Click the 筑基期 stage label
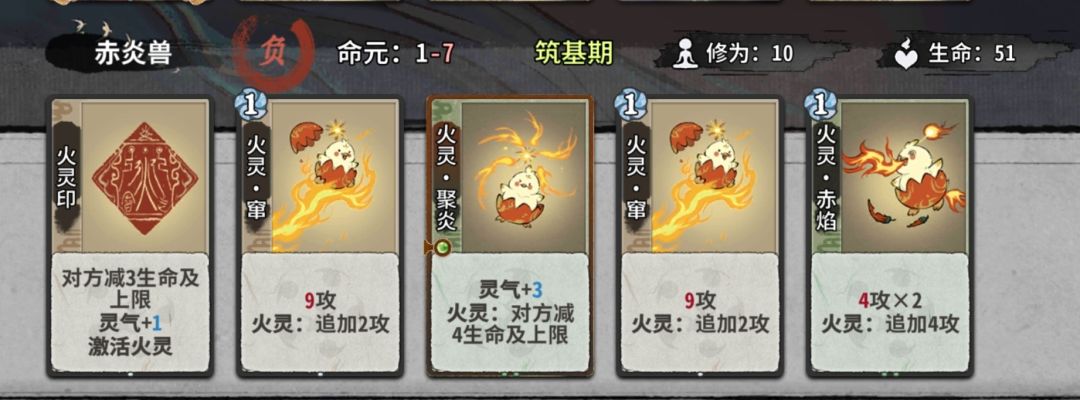 [574, 53]
